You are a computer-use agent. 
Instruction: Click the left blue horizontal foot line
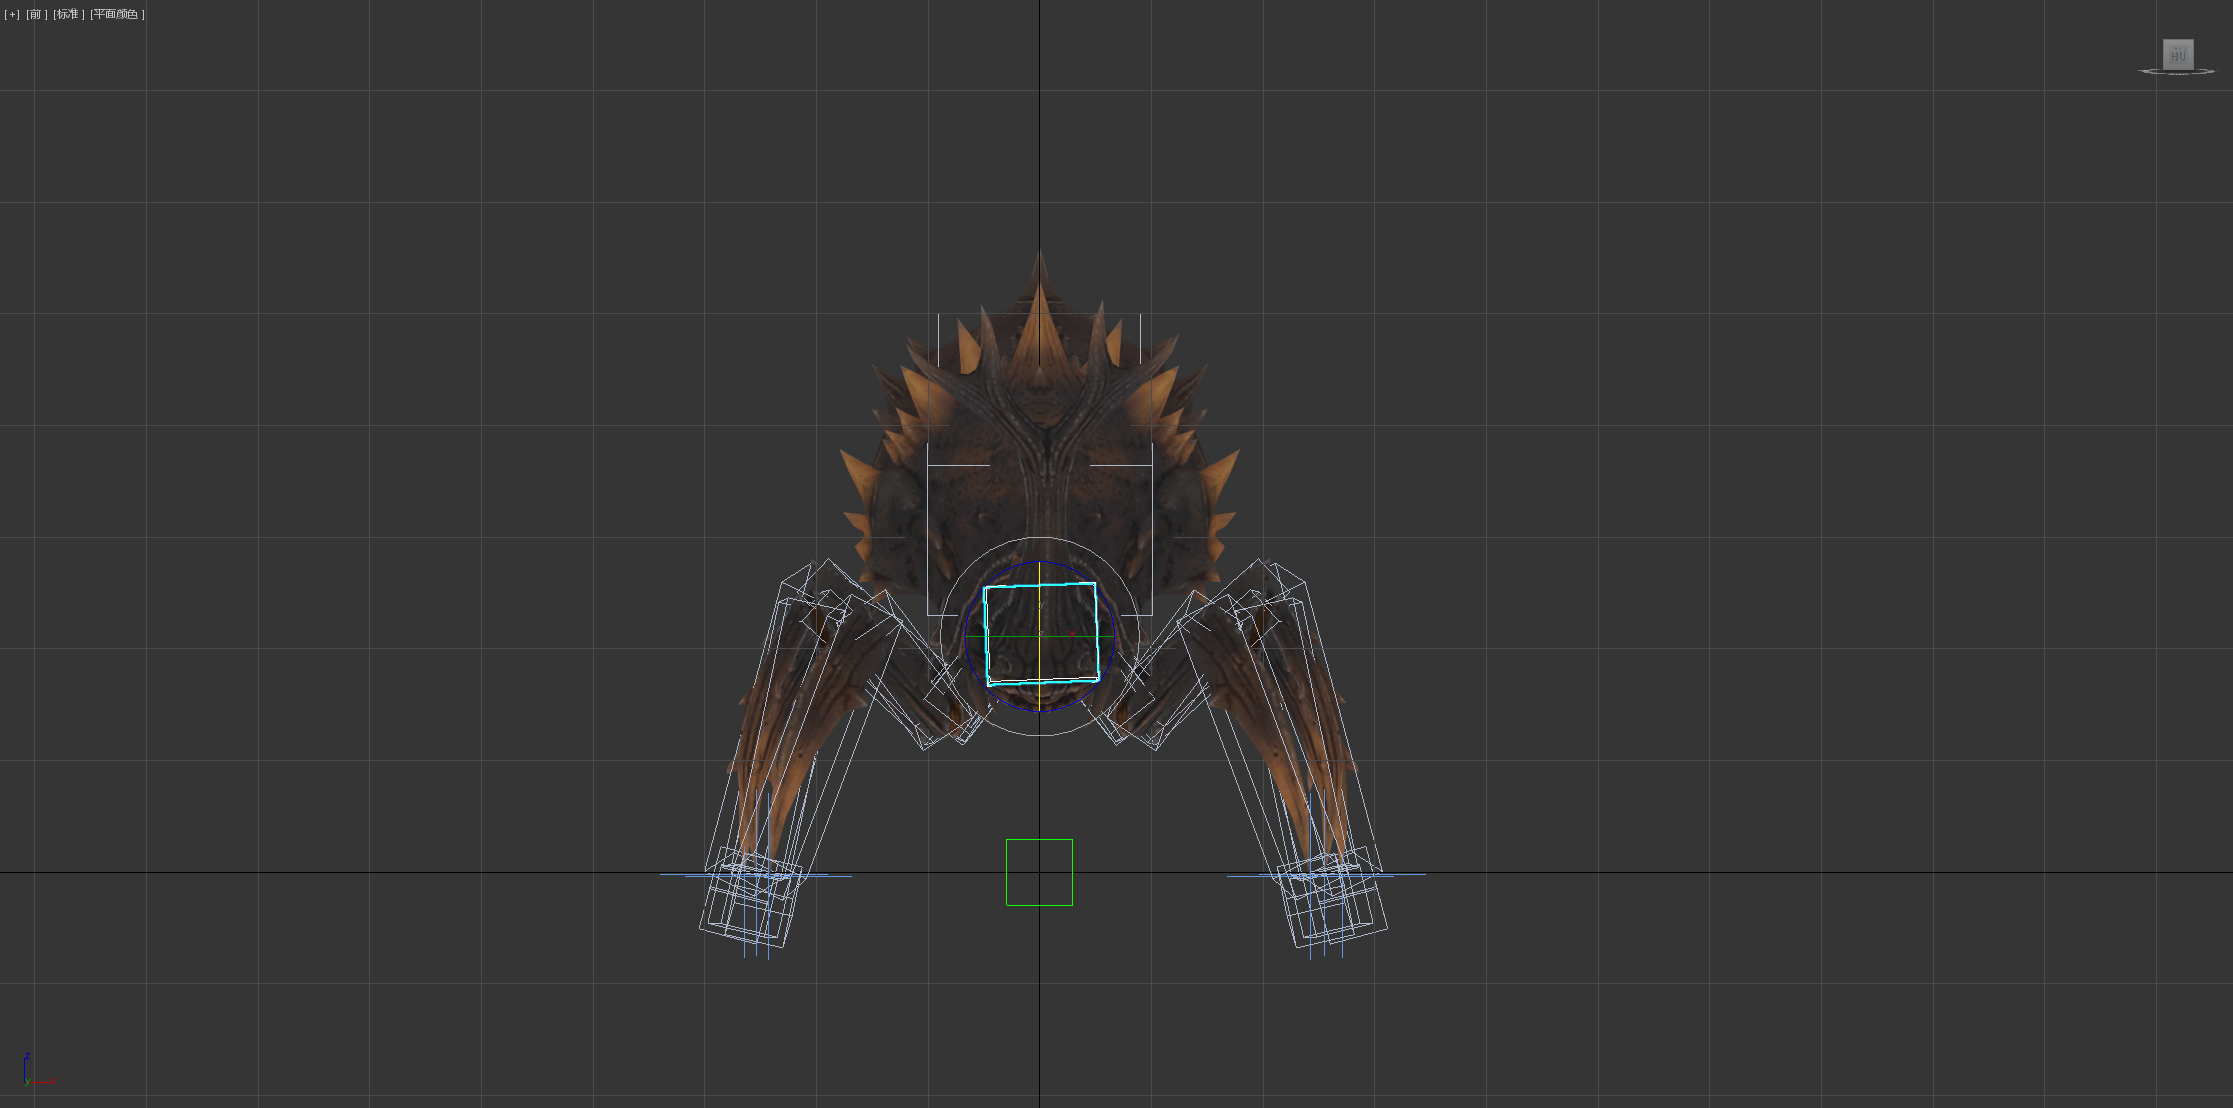690,875
